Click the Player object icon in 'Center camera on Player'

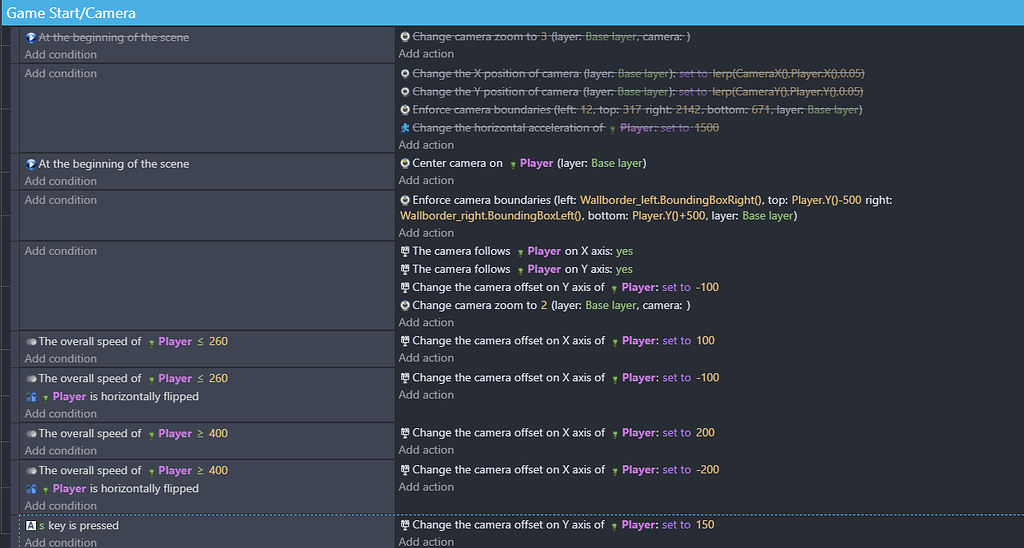click(x=513, y=165)
